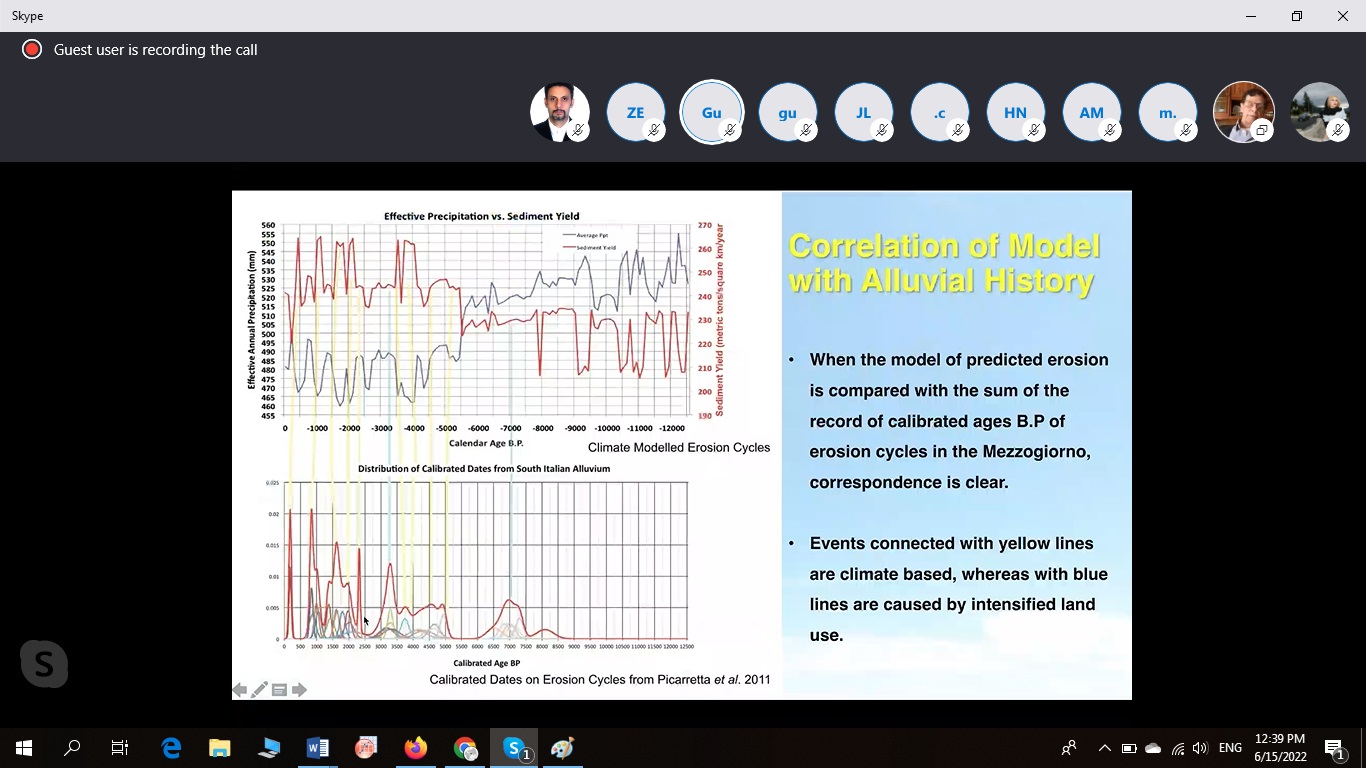
Task: Click the screen-share badge on presenter's video
Action: 1262,130
